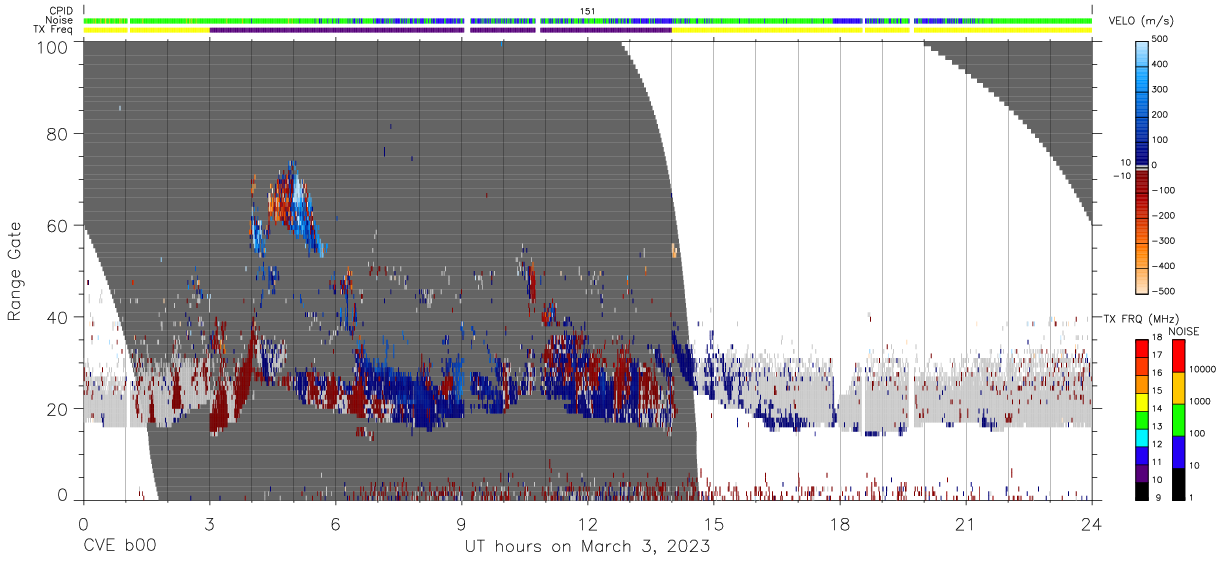Image resolution: width=1228 pixels, height=567 pixels.
Task: Click the 80 range gate tick label
Action: (x=58, y=134)
